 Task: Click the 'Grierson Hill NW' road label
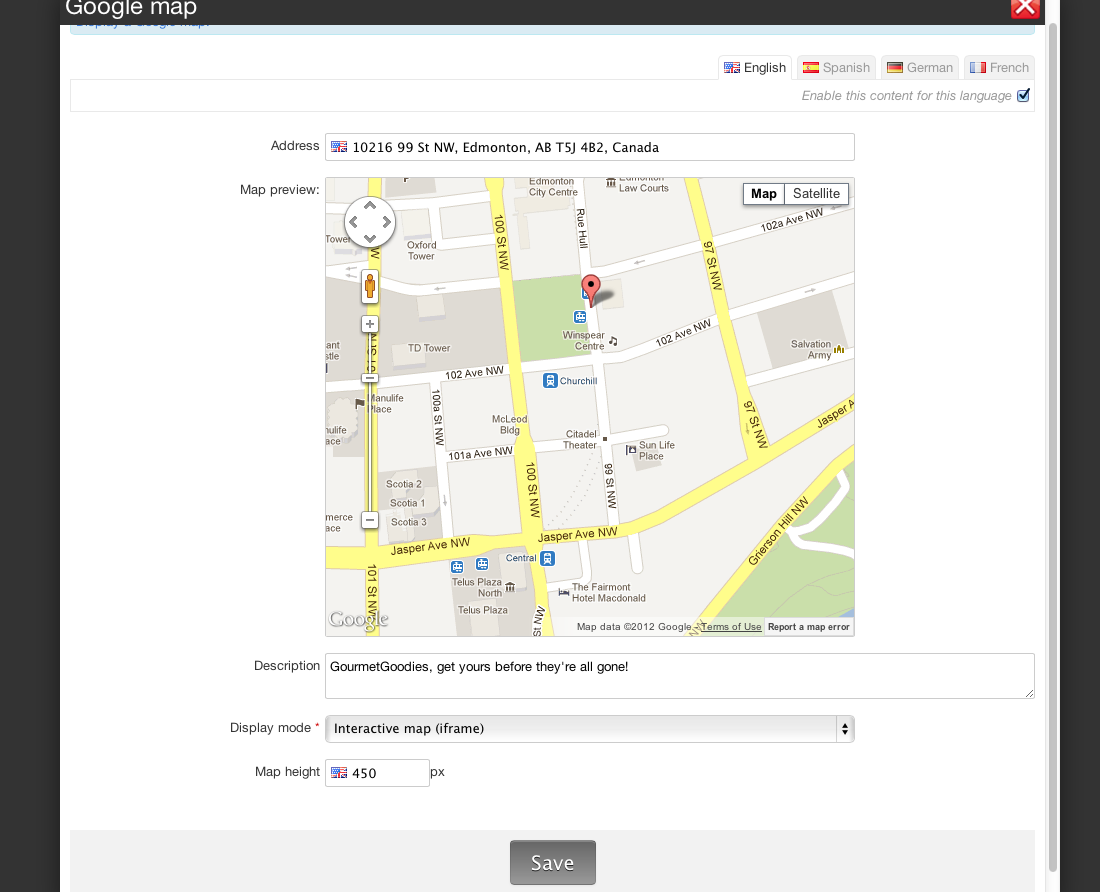779,531
